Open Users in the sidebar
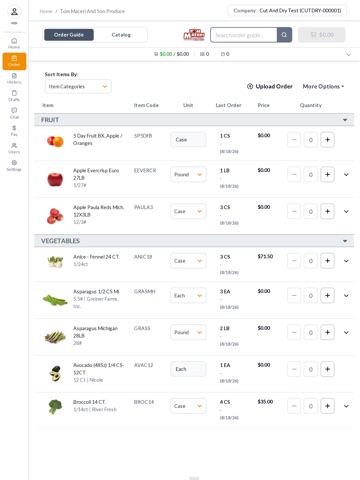 point(14,148)
